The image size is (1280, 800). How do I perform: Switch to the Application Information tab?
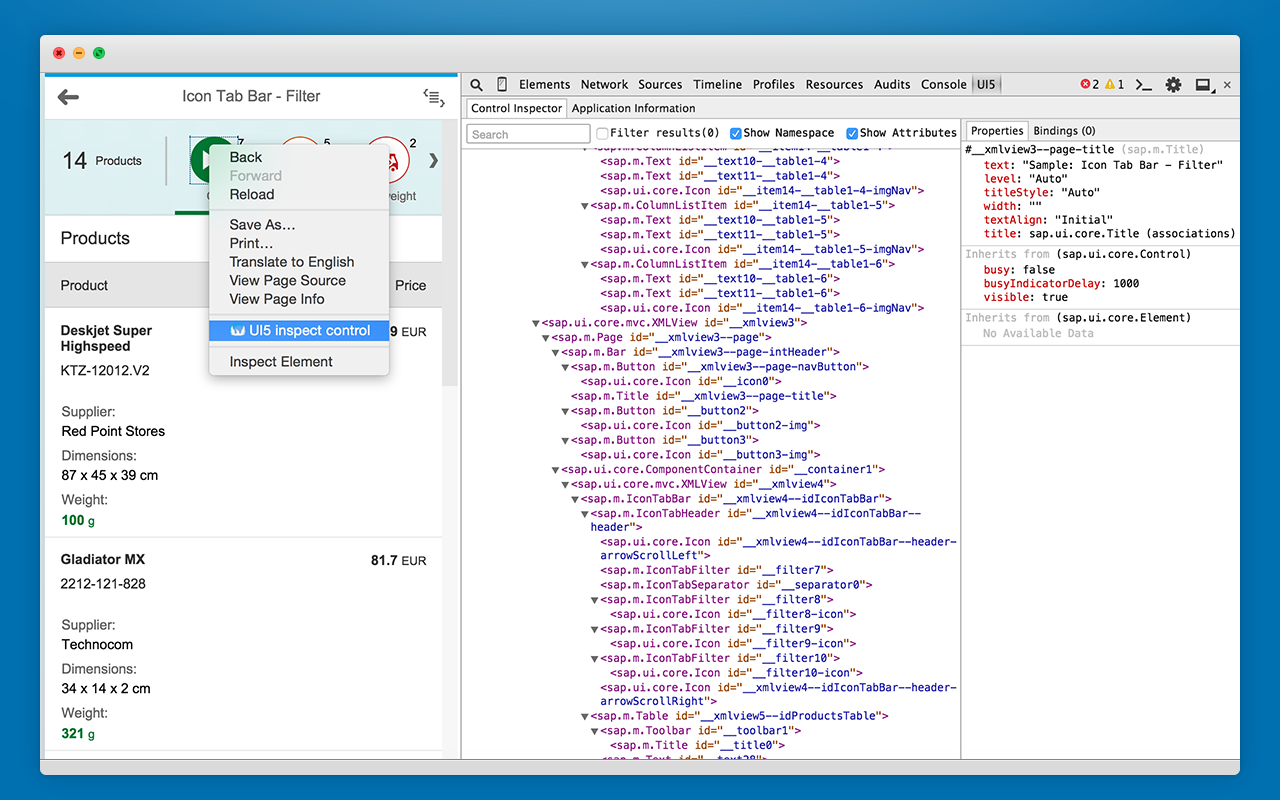634,108
